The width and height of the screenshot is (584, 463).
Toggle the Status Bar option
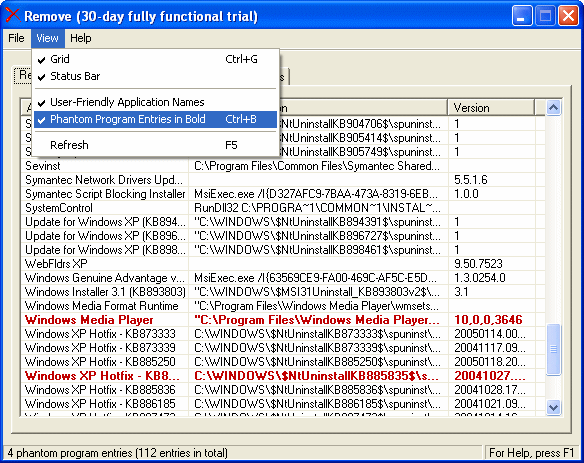click(x=155, y=76)
